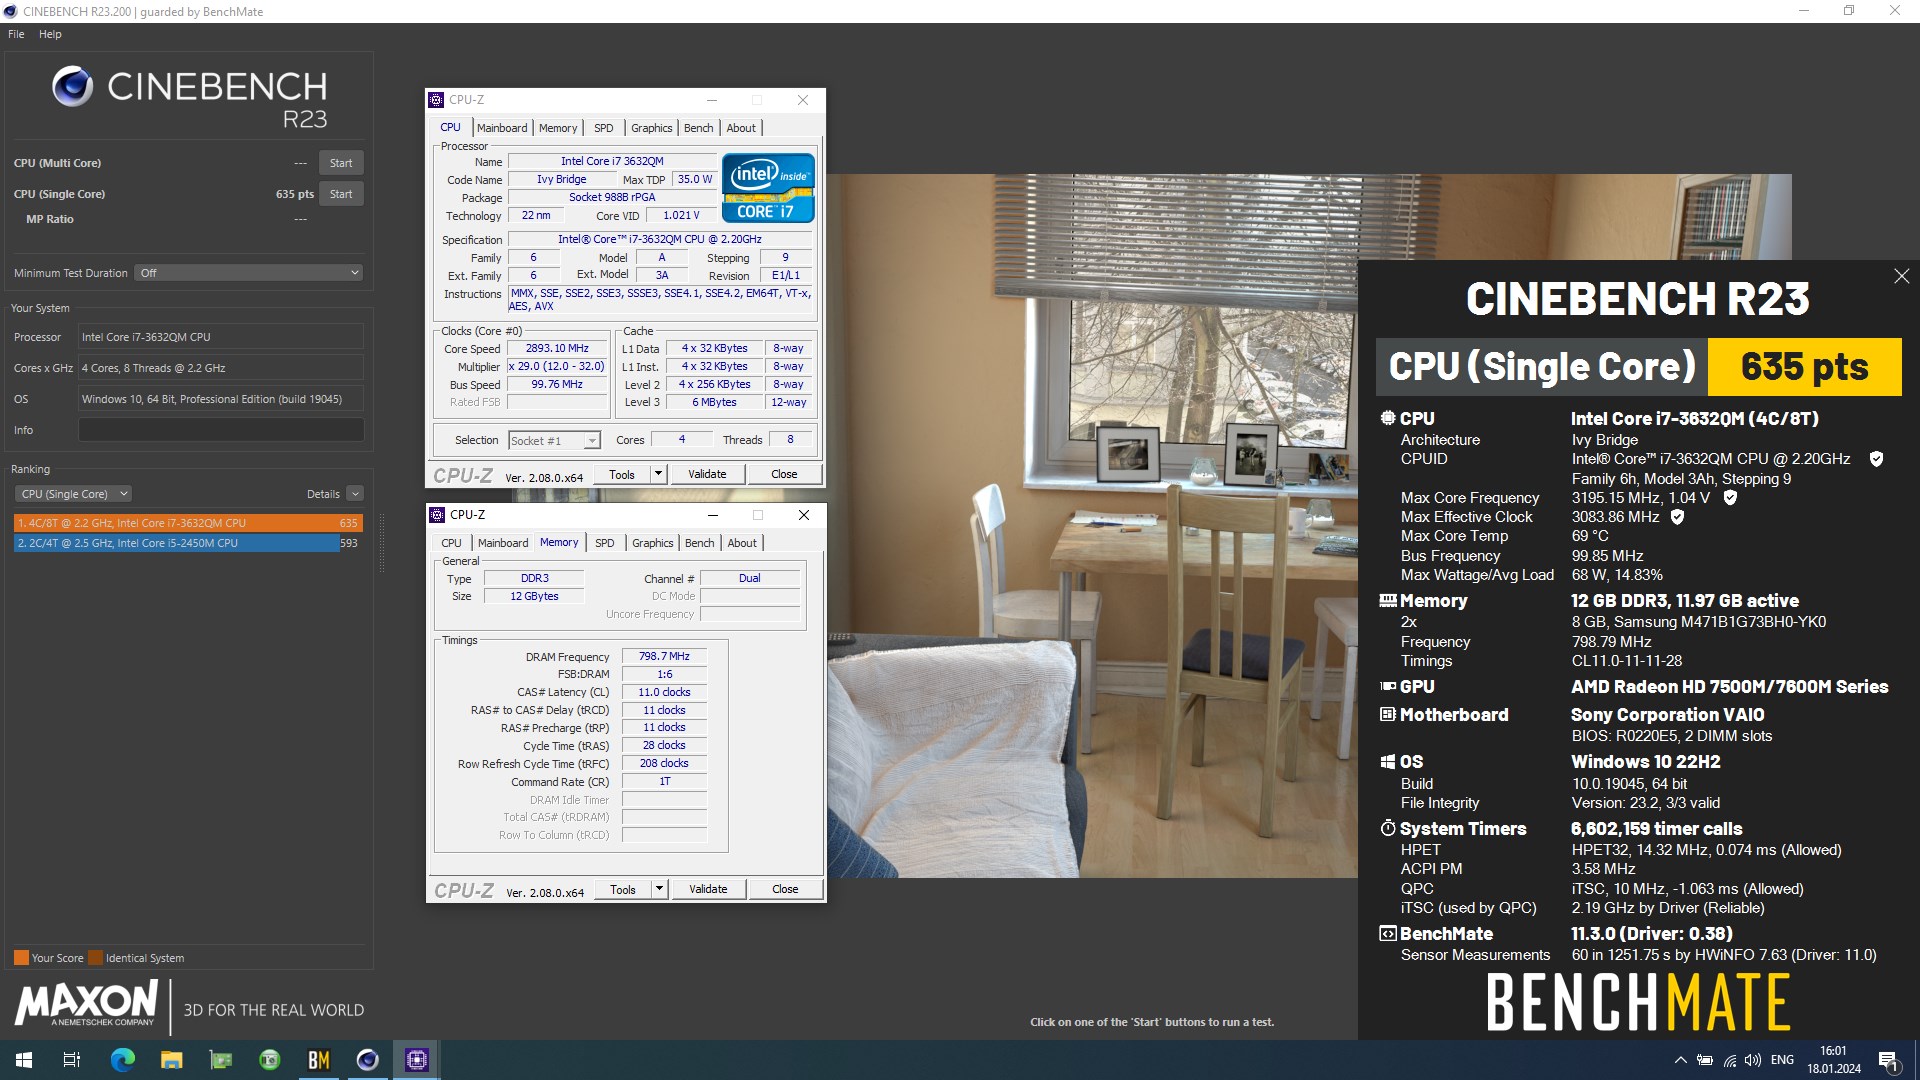
Task: Click Close button in lower CPU-Z
Action: tap(785, 890)
